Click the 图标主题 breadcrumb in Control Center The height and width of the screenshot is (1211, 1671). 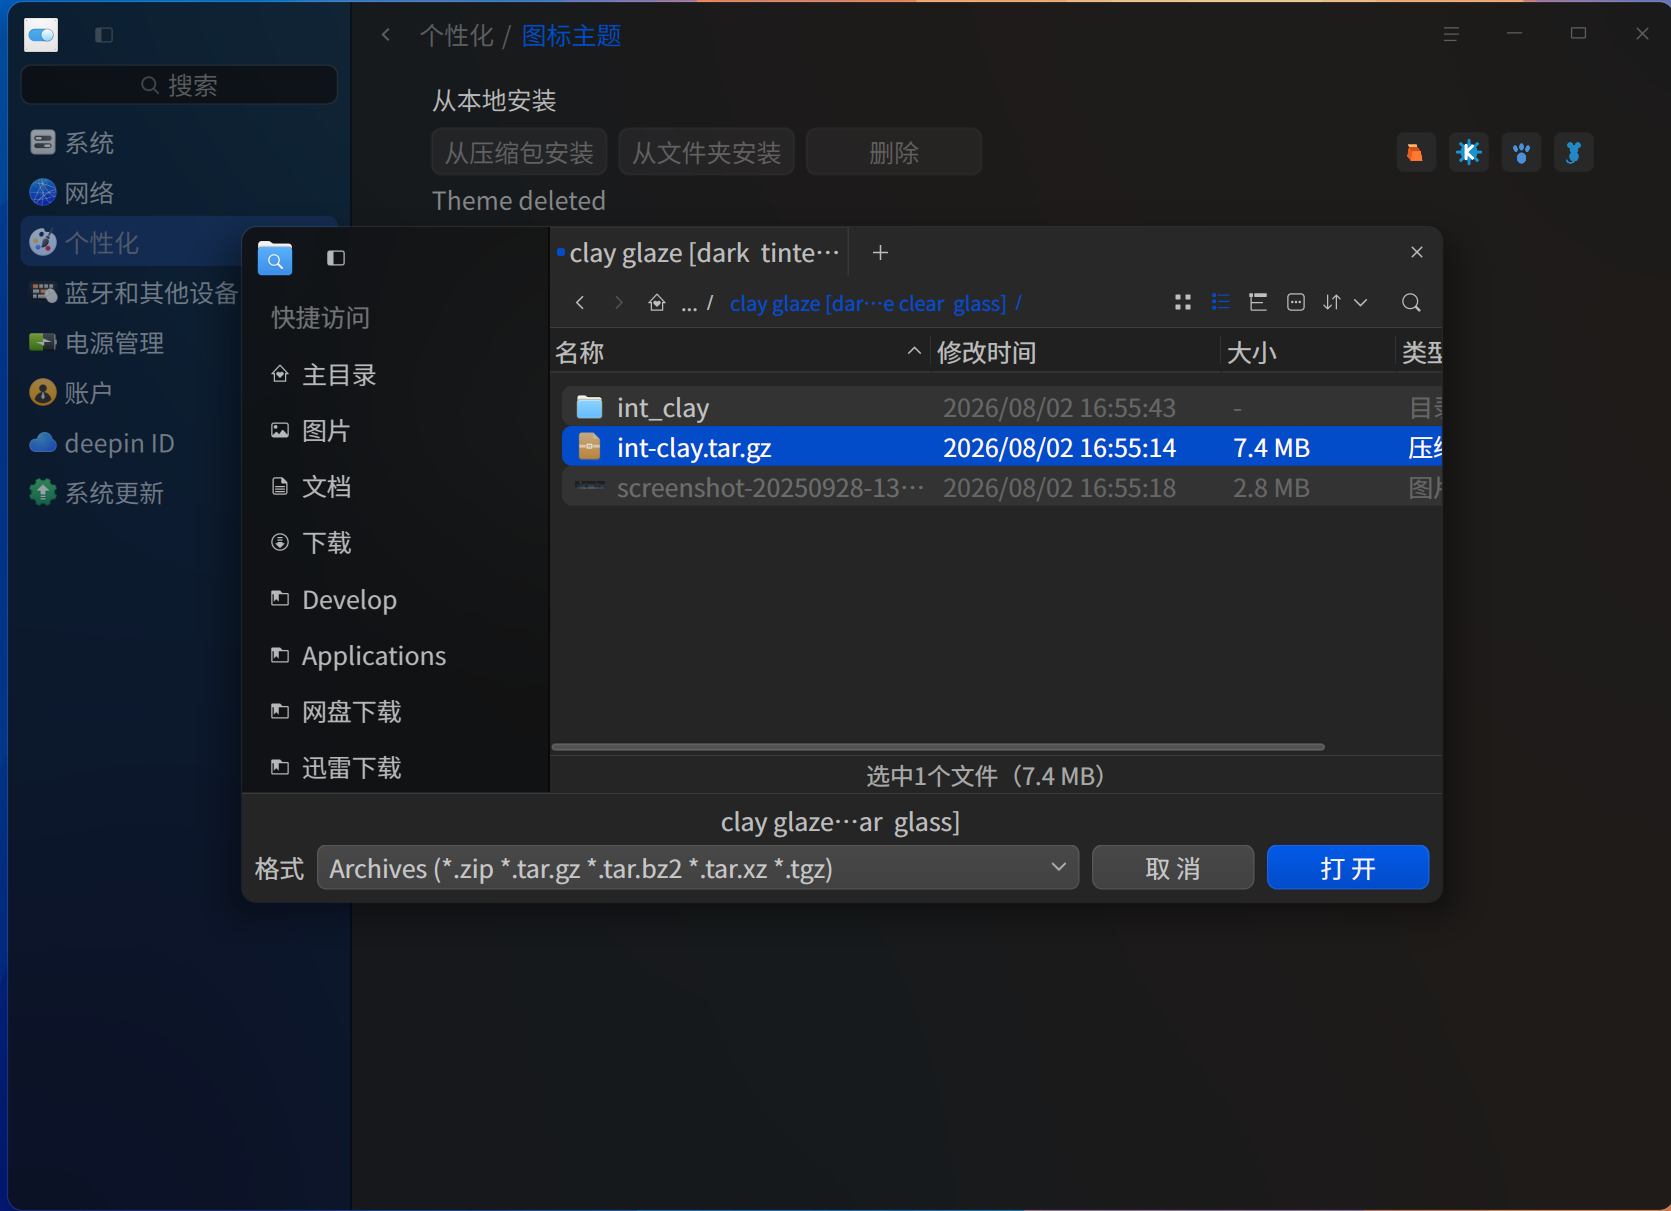point(571,36)
